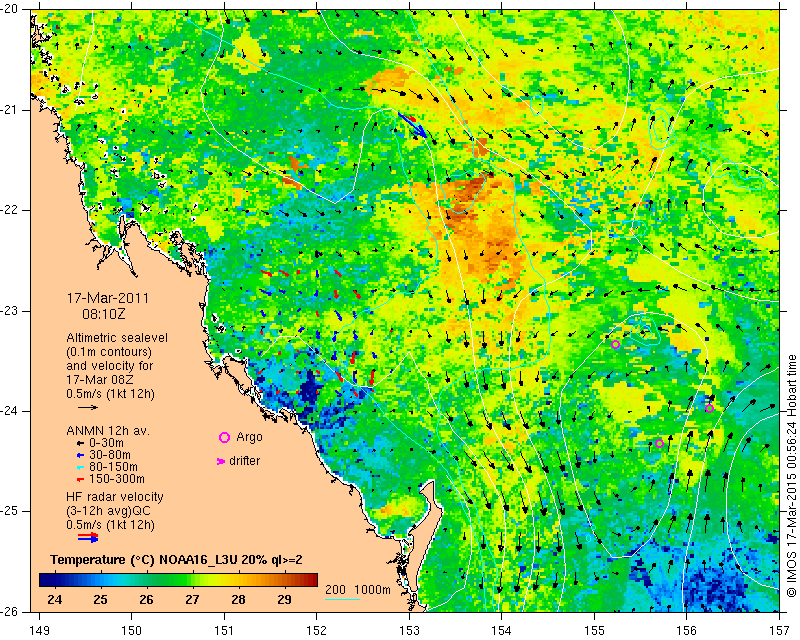Click the latitude axis label '-26'
Image resolution: width=800 pixels, height=640 pixels.
9,612
